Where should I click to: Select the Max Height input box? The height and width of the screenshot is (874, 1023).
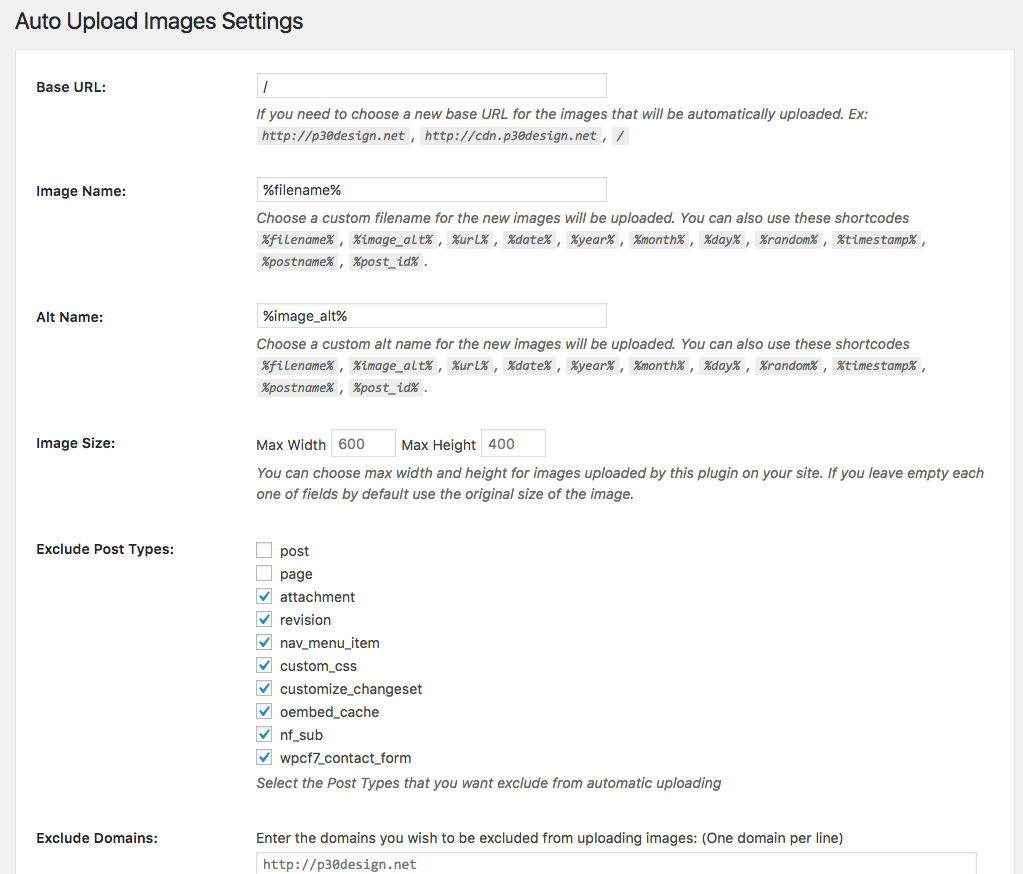[513, 443]
